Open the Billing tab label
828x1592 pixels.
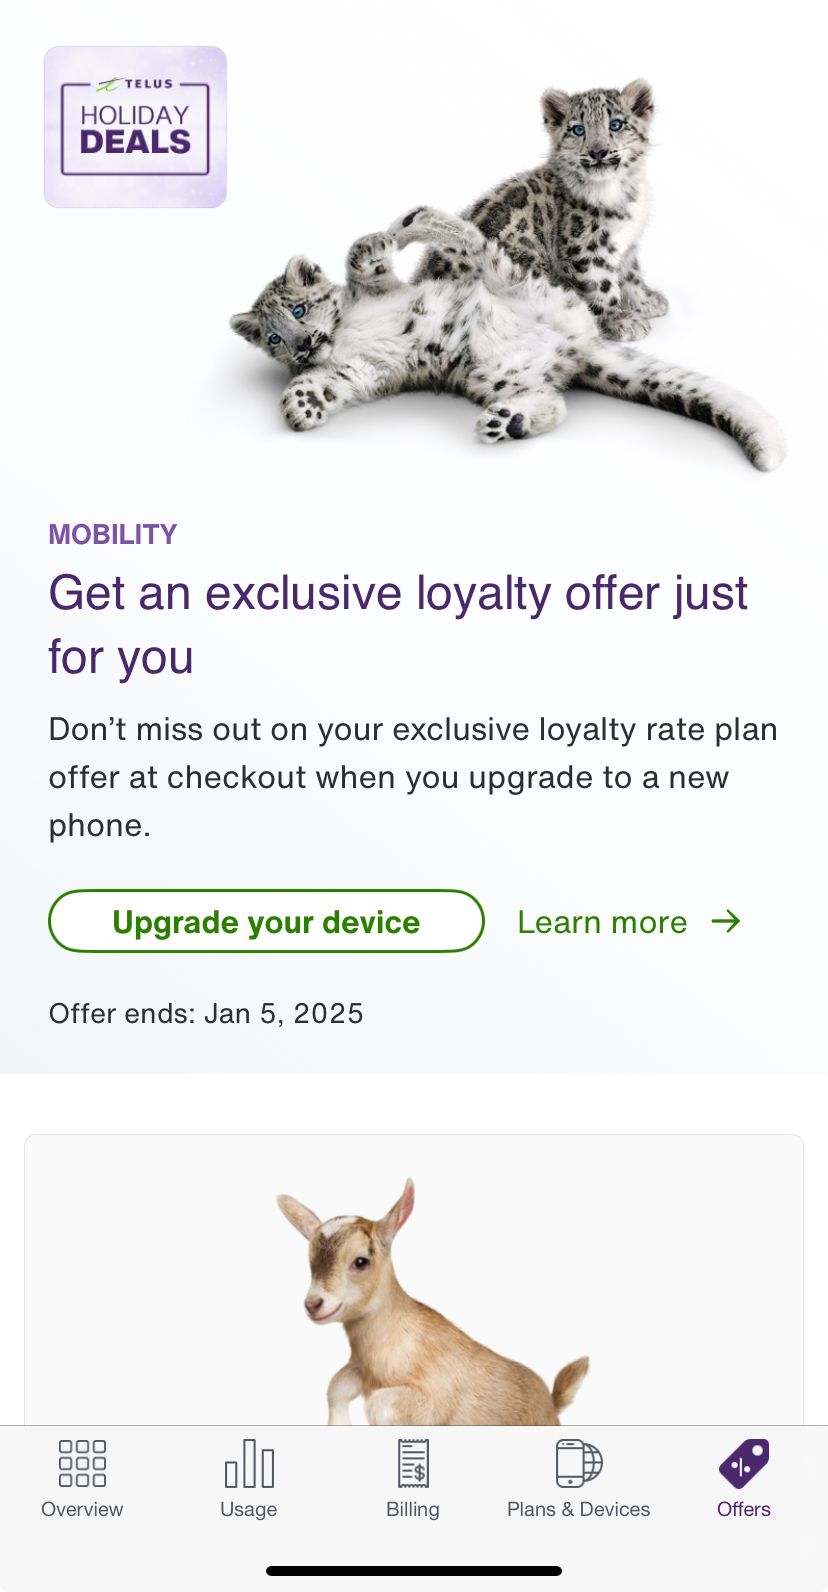pyautogui.click(x=413, y=1509)
